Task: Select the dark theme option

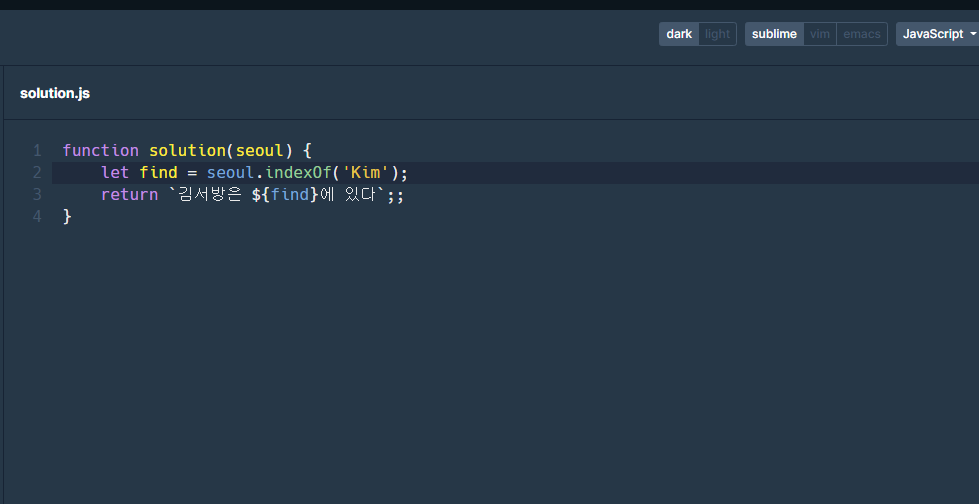Action: [x=679, y=34]
